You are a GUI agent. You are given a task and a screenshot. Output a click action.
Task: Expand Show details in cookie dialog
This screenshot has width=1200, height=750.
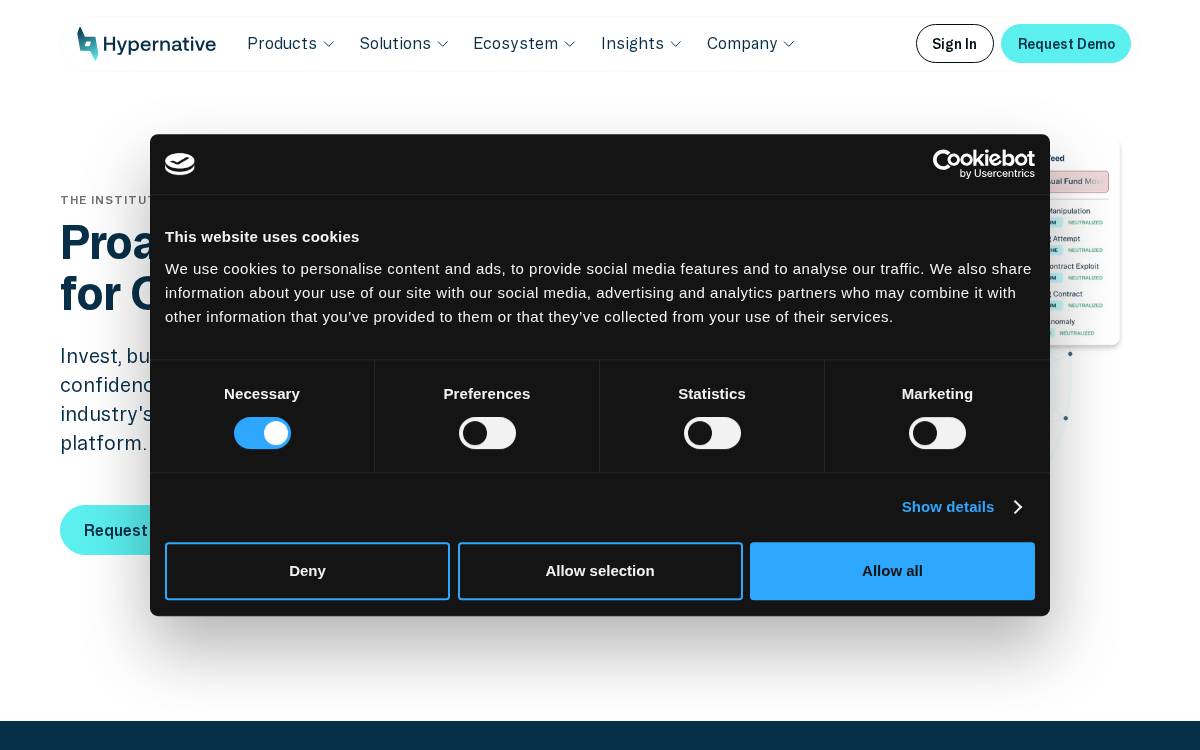tap(961, 507)
